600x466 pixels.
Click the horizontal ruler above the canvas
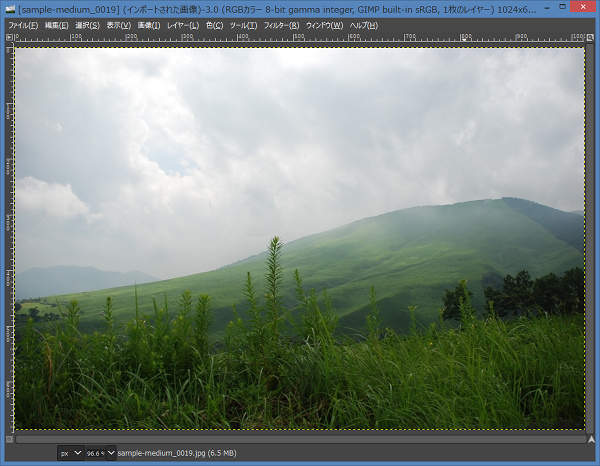pyautogui.click(x=300, y=37)
